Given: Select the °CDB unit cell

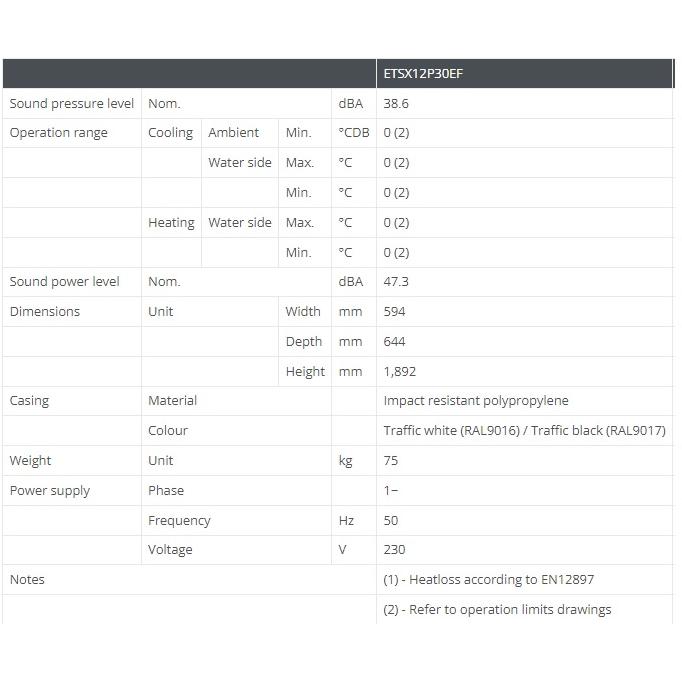Looking at the screenshot, I should point(354,133).
